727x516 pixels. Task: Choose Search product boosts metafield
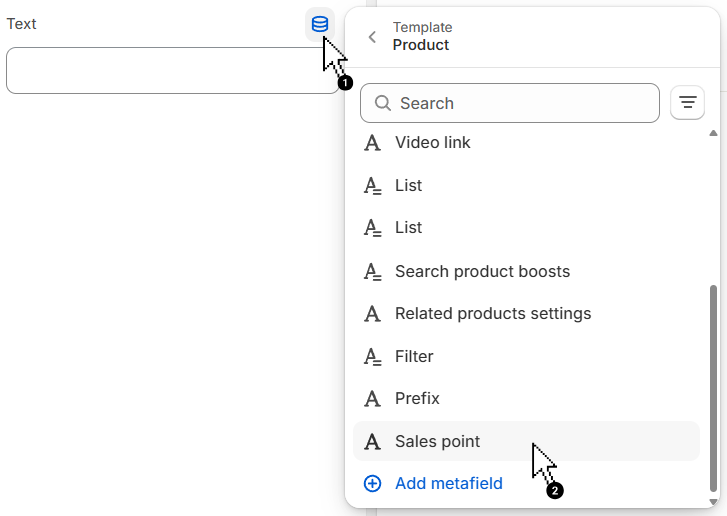coord(482,272)
